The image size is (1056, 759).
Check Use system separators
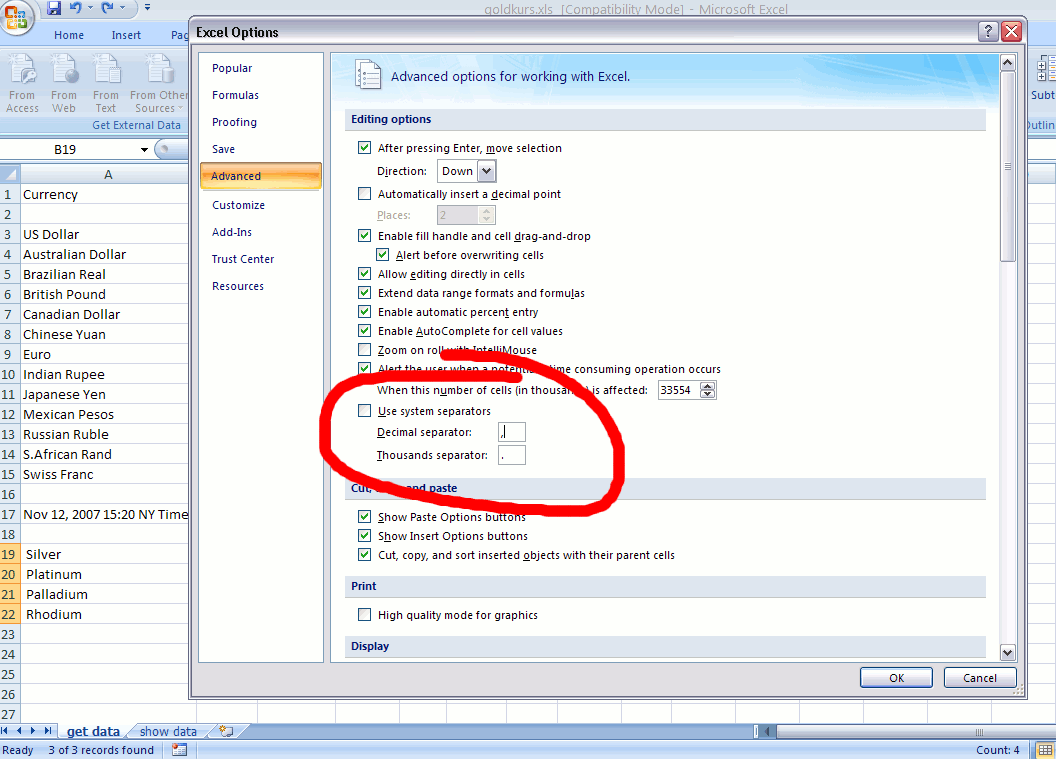click(x=364, y=411)
